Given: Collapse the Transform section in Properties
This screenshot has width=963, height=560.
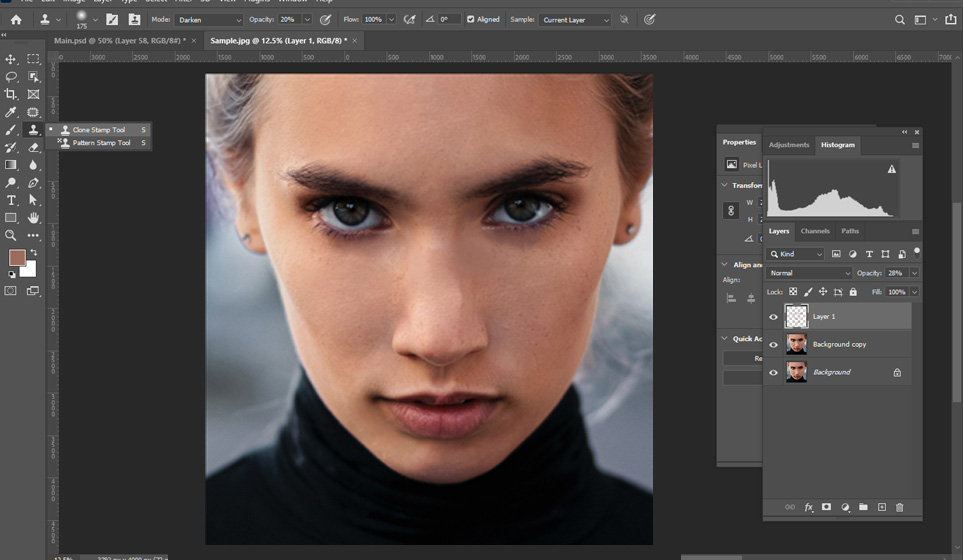Looking at the screenshot, I should [x=725, y=185].
